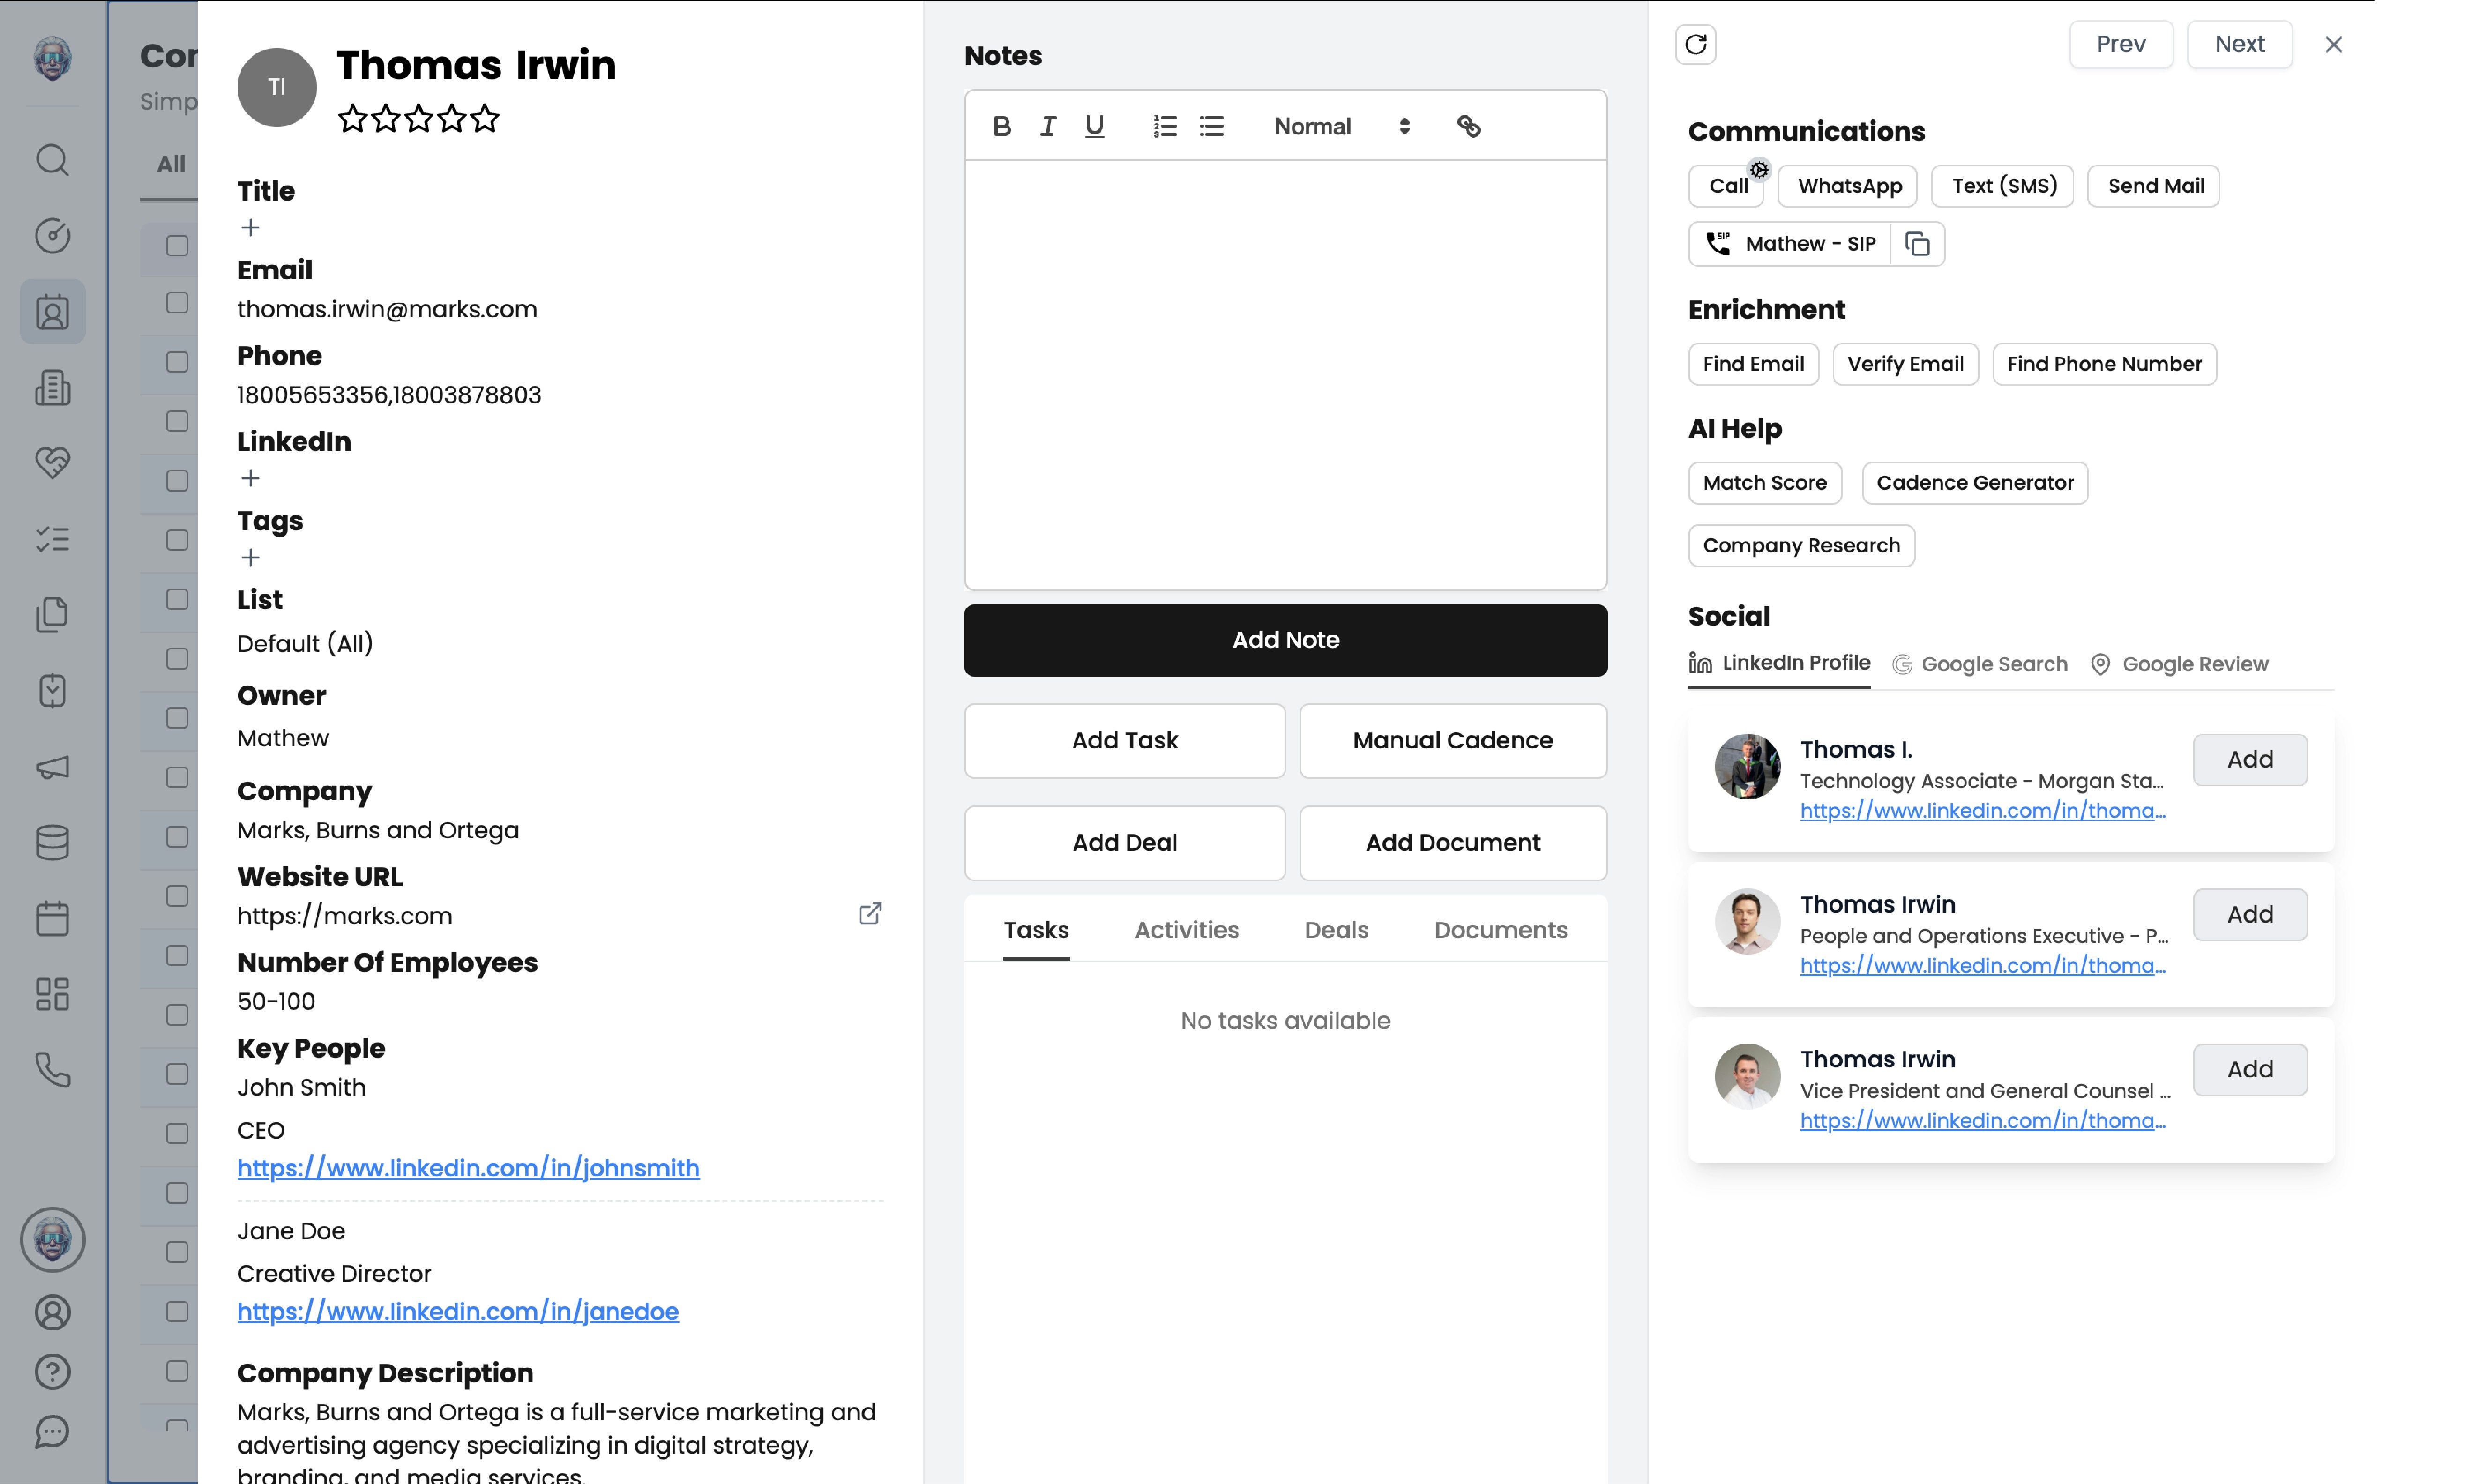Screen dimensions: 2480x1484
Task: Insert a link in the note
Action: (1468, 126)
